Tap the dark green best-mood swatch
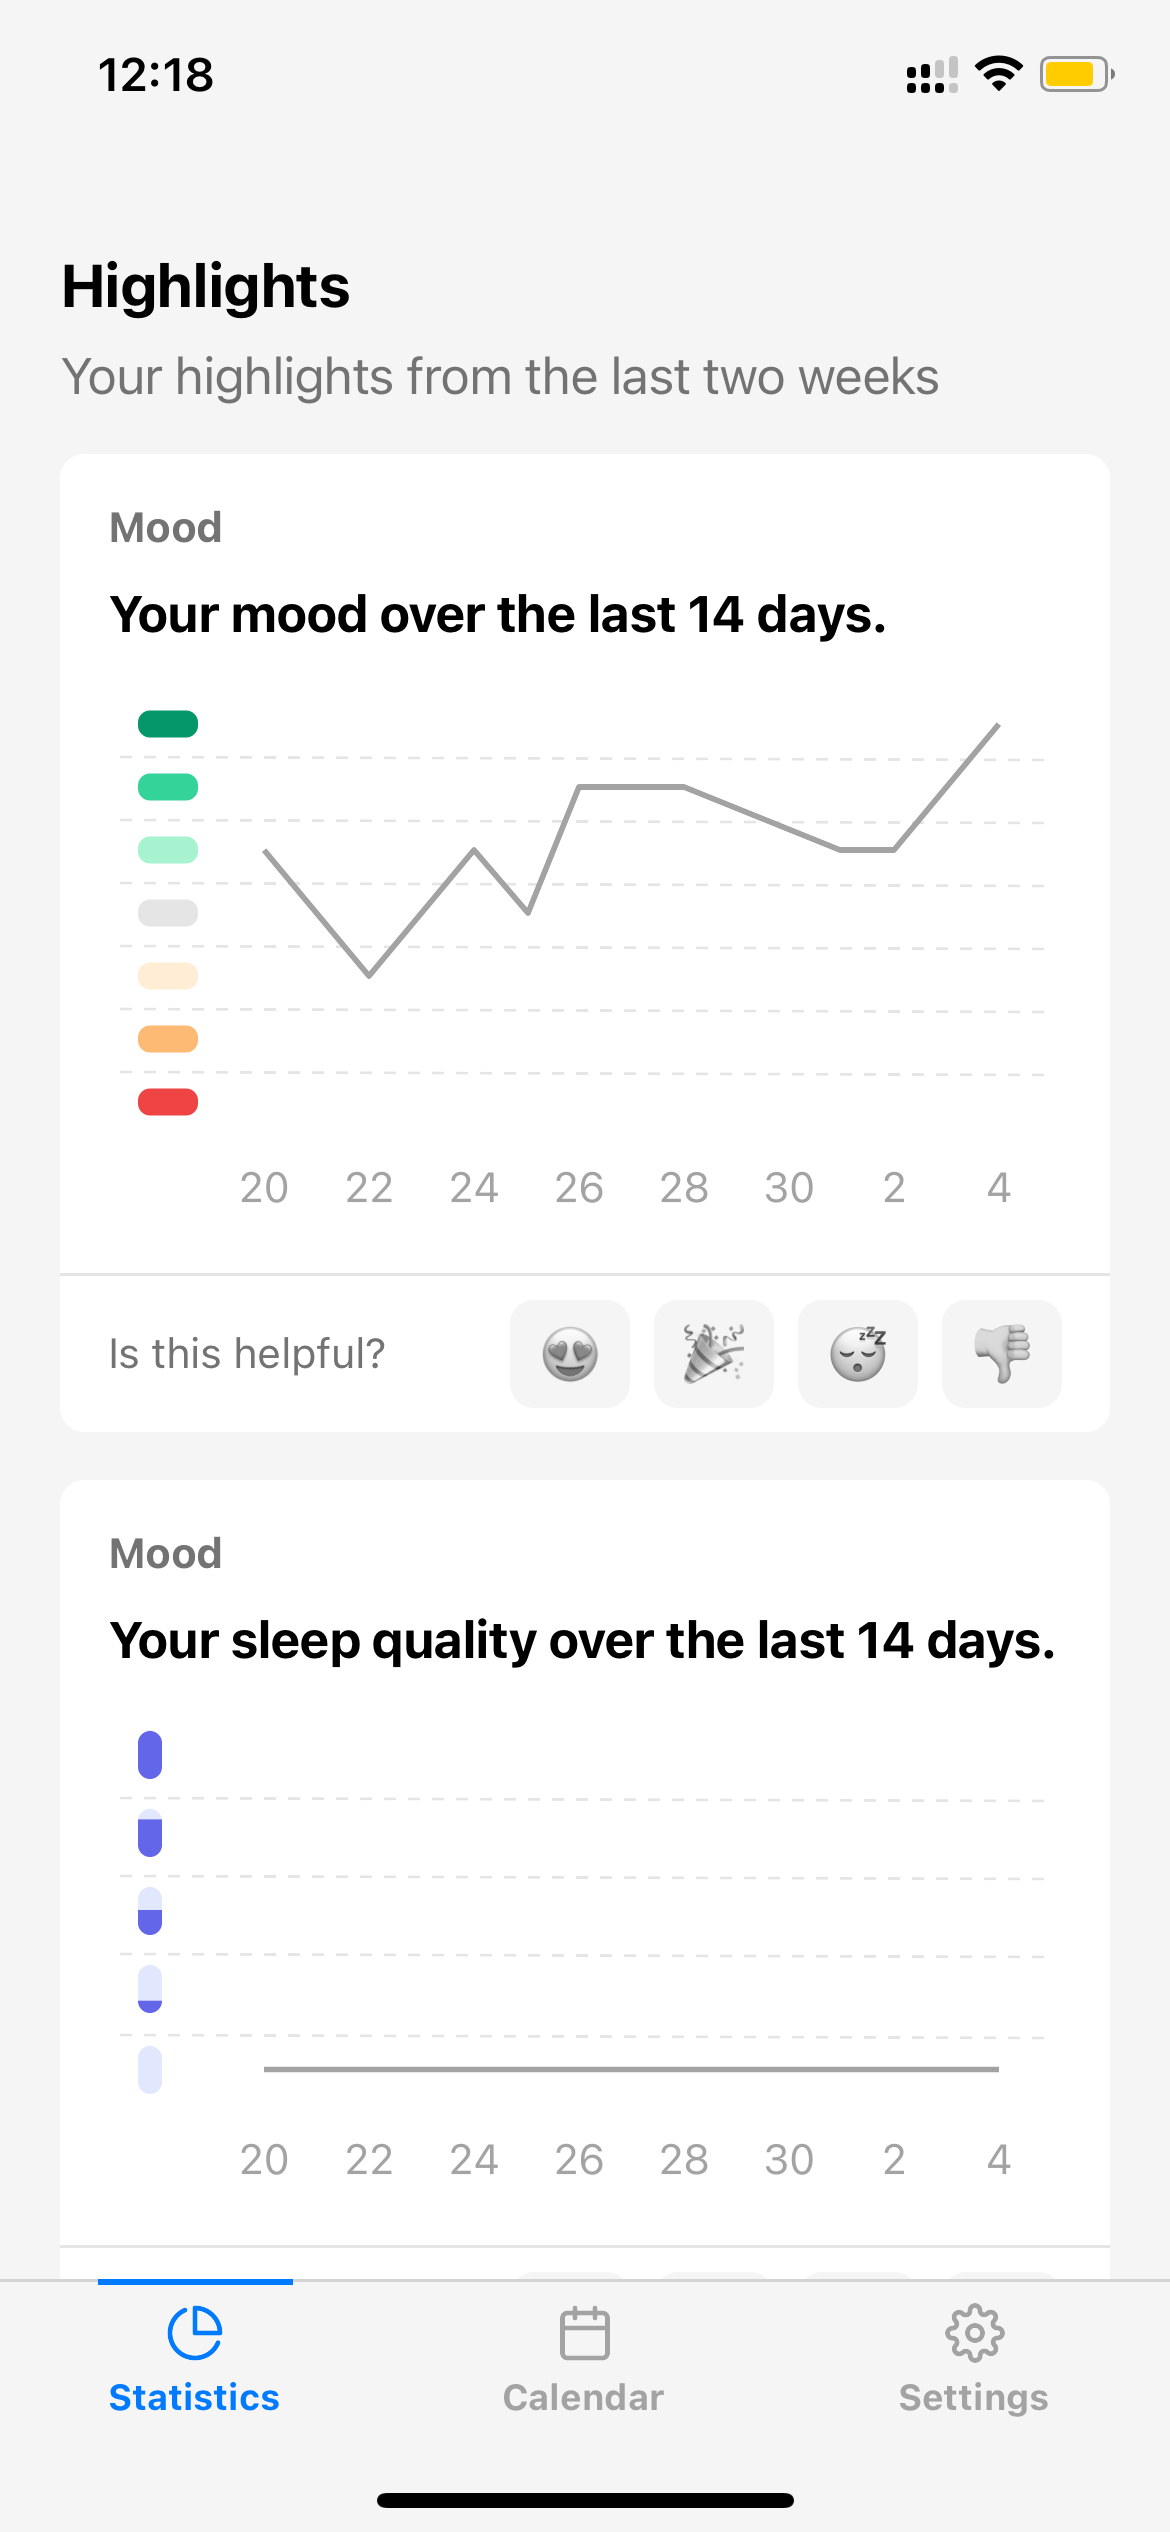Viewport: 1170px width, 2532px height. click(168, 724)
